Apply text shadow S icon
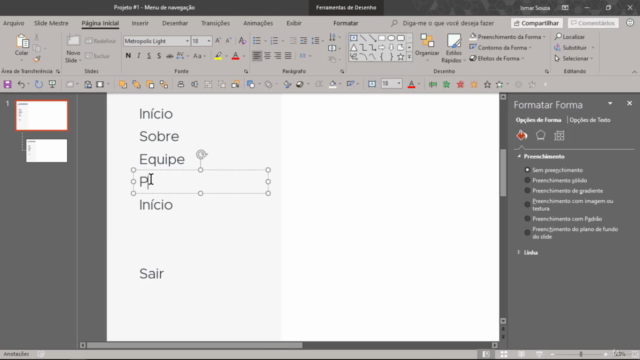 pyautogui.click(x=159, y=56)
